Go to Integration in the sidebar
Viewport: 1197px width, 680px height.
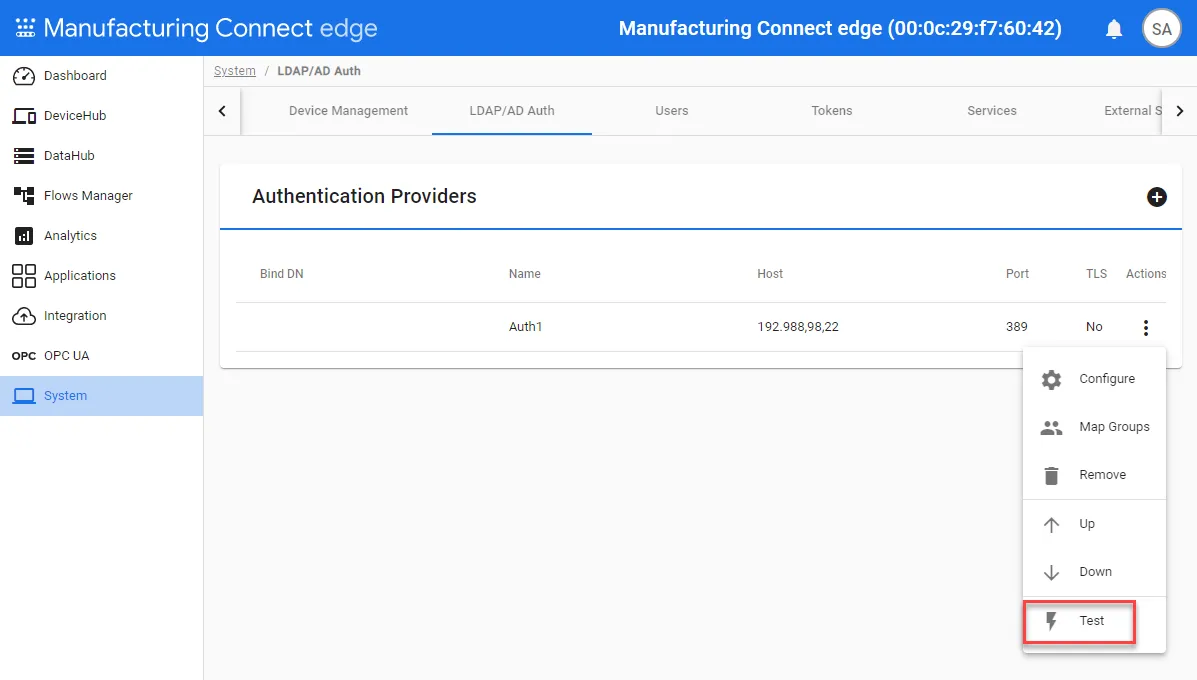pyautogui.click(x=102, y=316)
